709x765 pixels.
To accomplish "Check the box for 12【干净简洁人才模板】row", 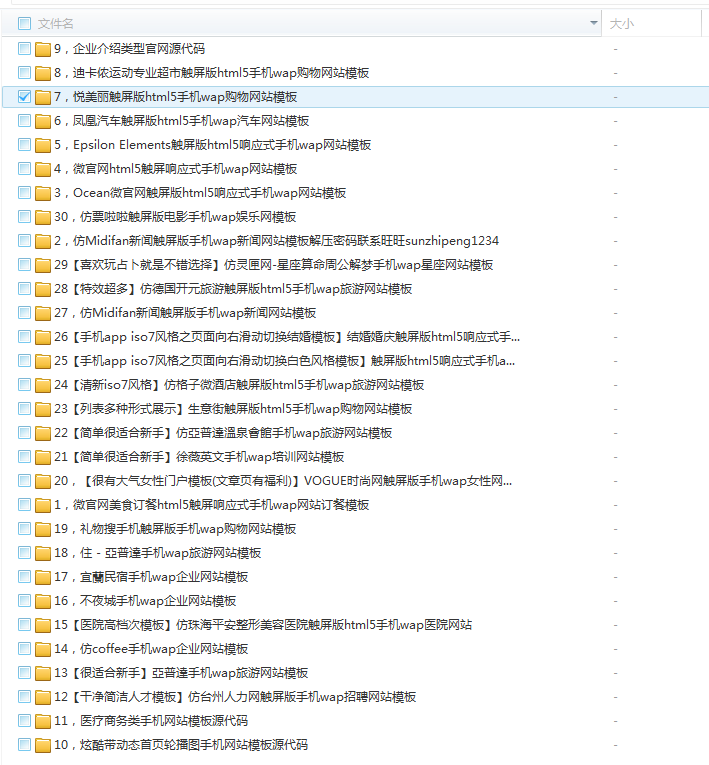I will click(x=24, y=696).
